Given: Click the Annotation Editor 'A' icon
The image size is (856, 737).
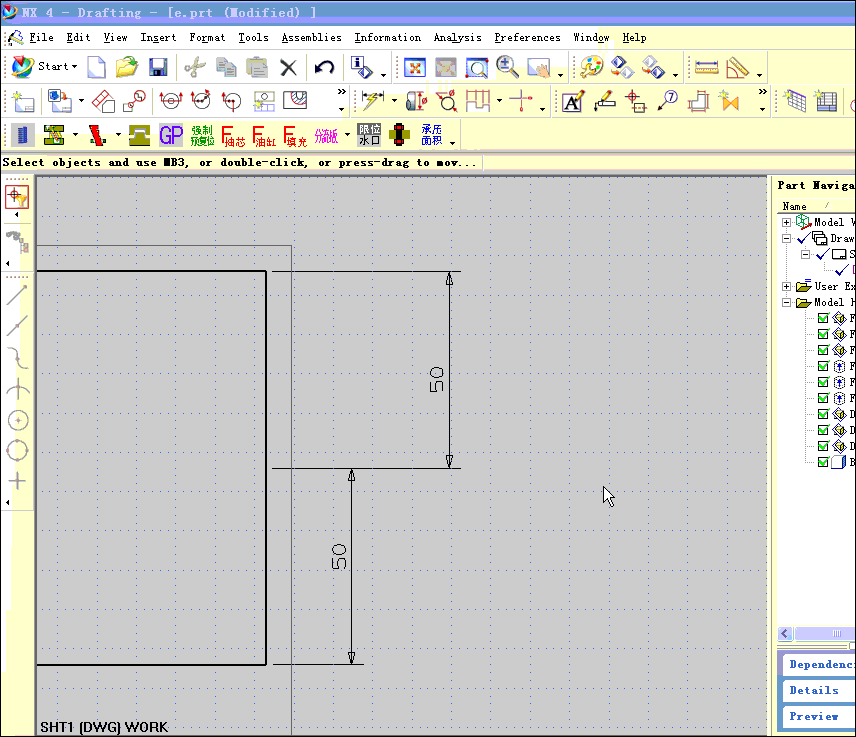Looking at the screenshot, I should [x=573, y=102].
